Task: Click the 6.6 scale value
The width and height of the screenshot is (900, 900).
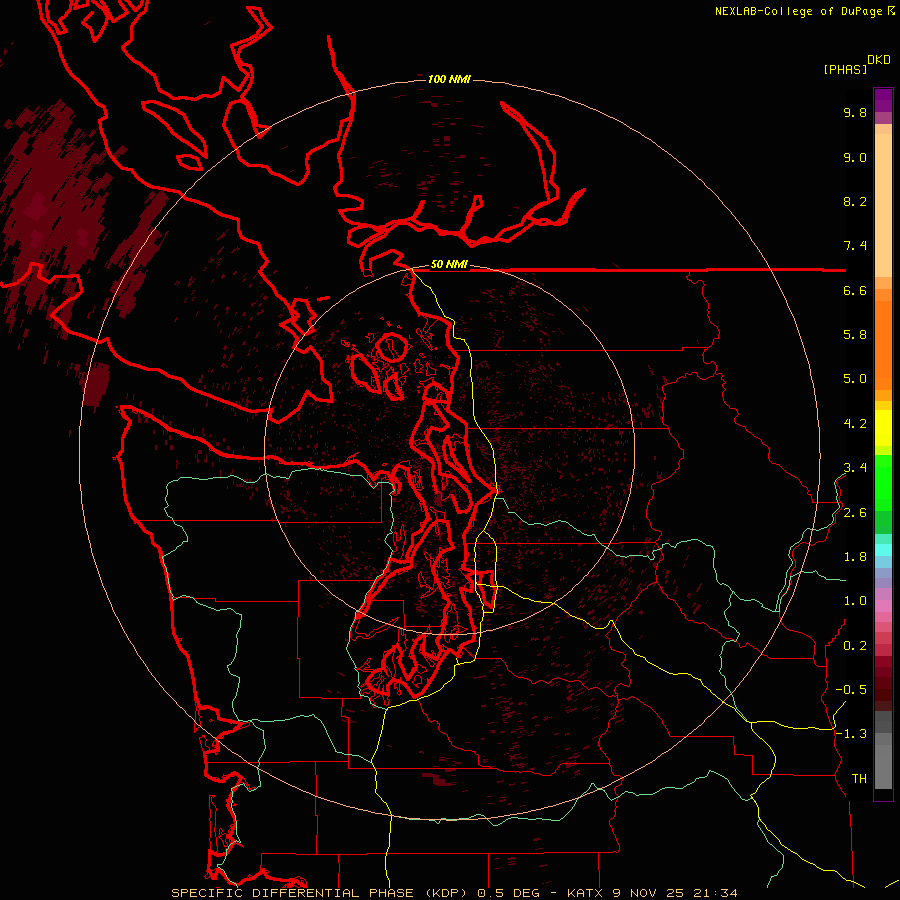Action: click(x=855, y=290)
